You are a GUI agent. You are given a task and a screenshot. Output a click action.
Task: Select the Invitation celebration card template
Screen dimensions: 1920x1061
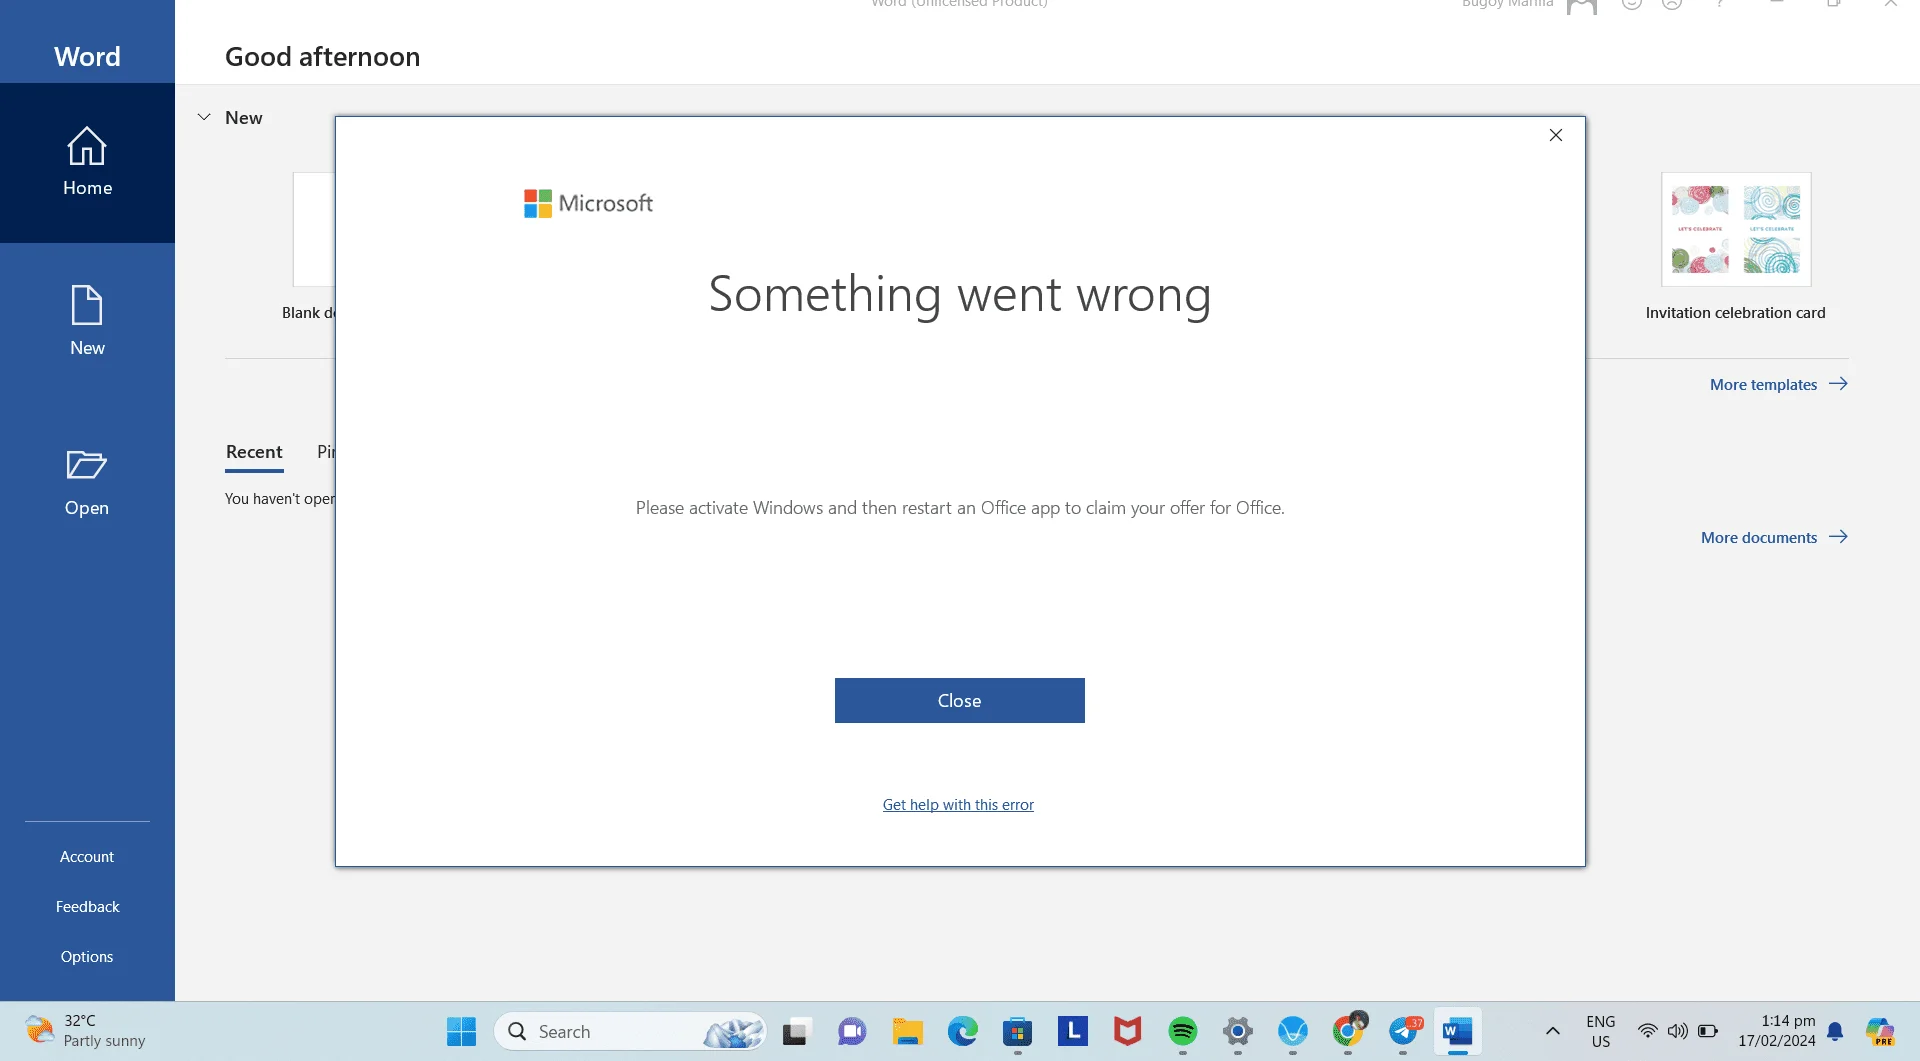1736,230
